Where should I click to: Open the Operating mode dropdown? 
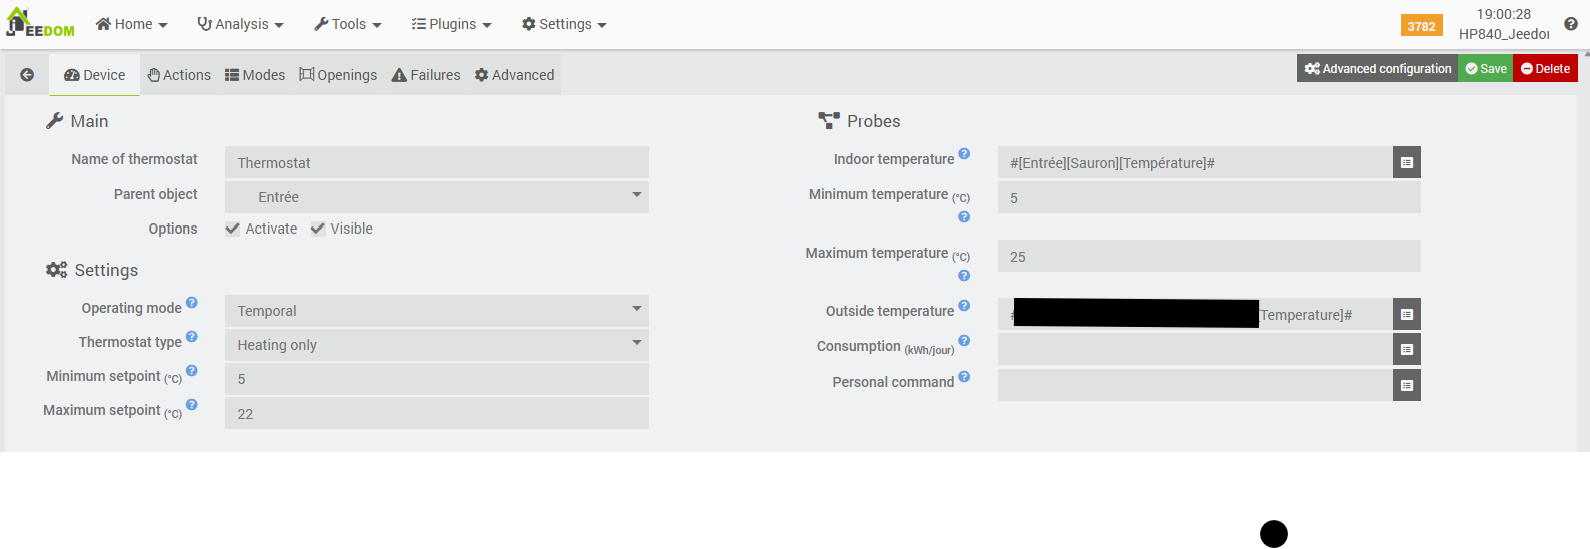pos(436,311)
